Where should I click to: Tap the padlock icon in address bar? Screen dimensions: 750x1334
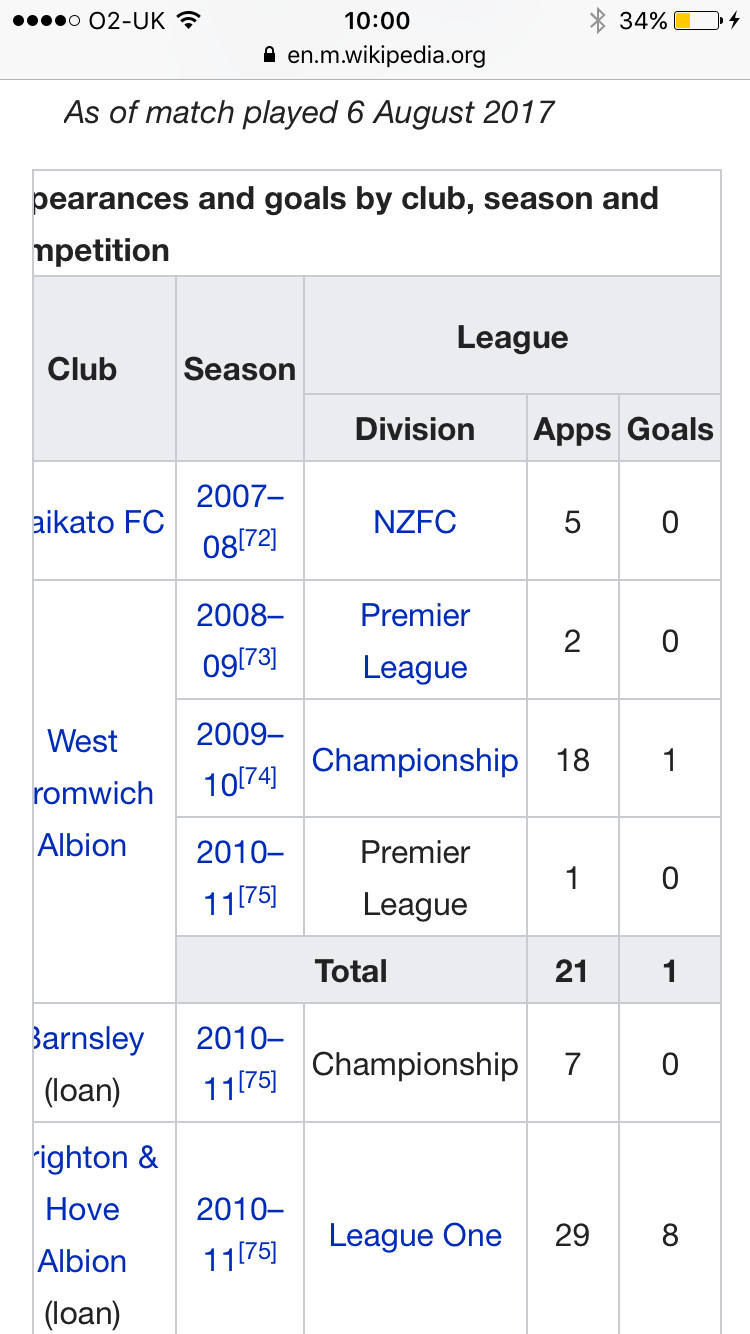click(268, 55)
